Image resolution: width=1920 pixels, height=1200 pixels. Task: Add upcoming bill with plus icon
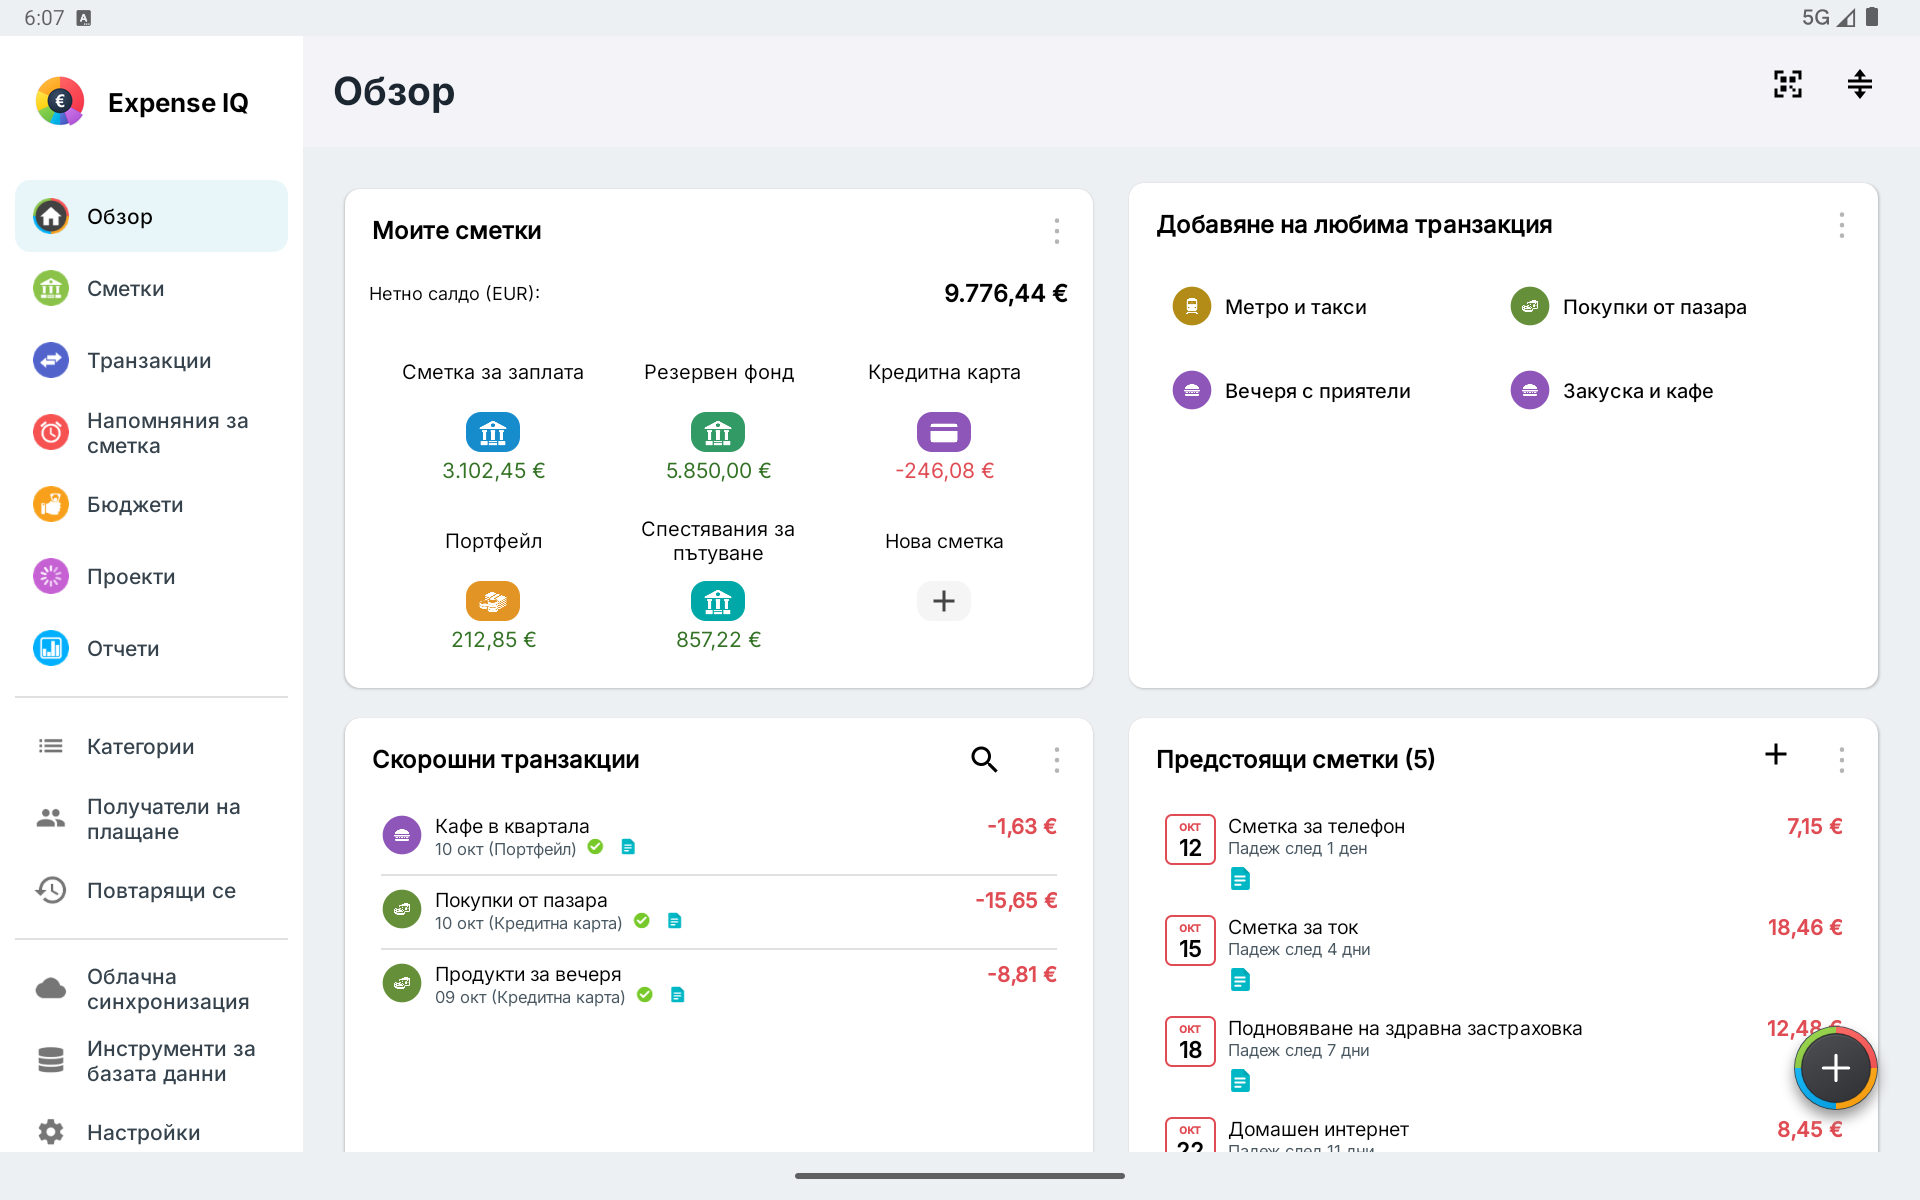tap(1776, 755)
